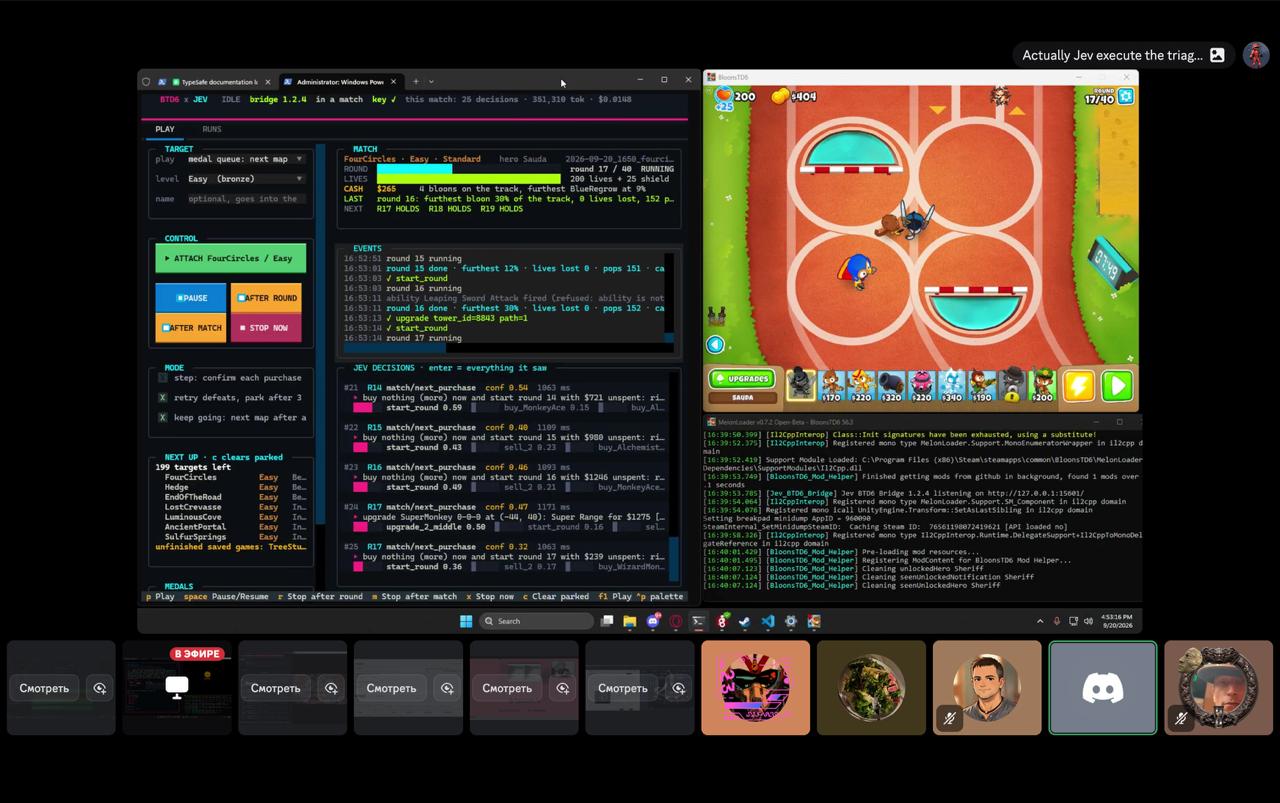The width and height of the screenshot is (1280, 803).
Task: Open the terminal new-tab dropdown chevron
Action: pyautogui.click(x=431, y=82)
